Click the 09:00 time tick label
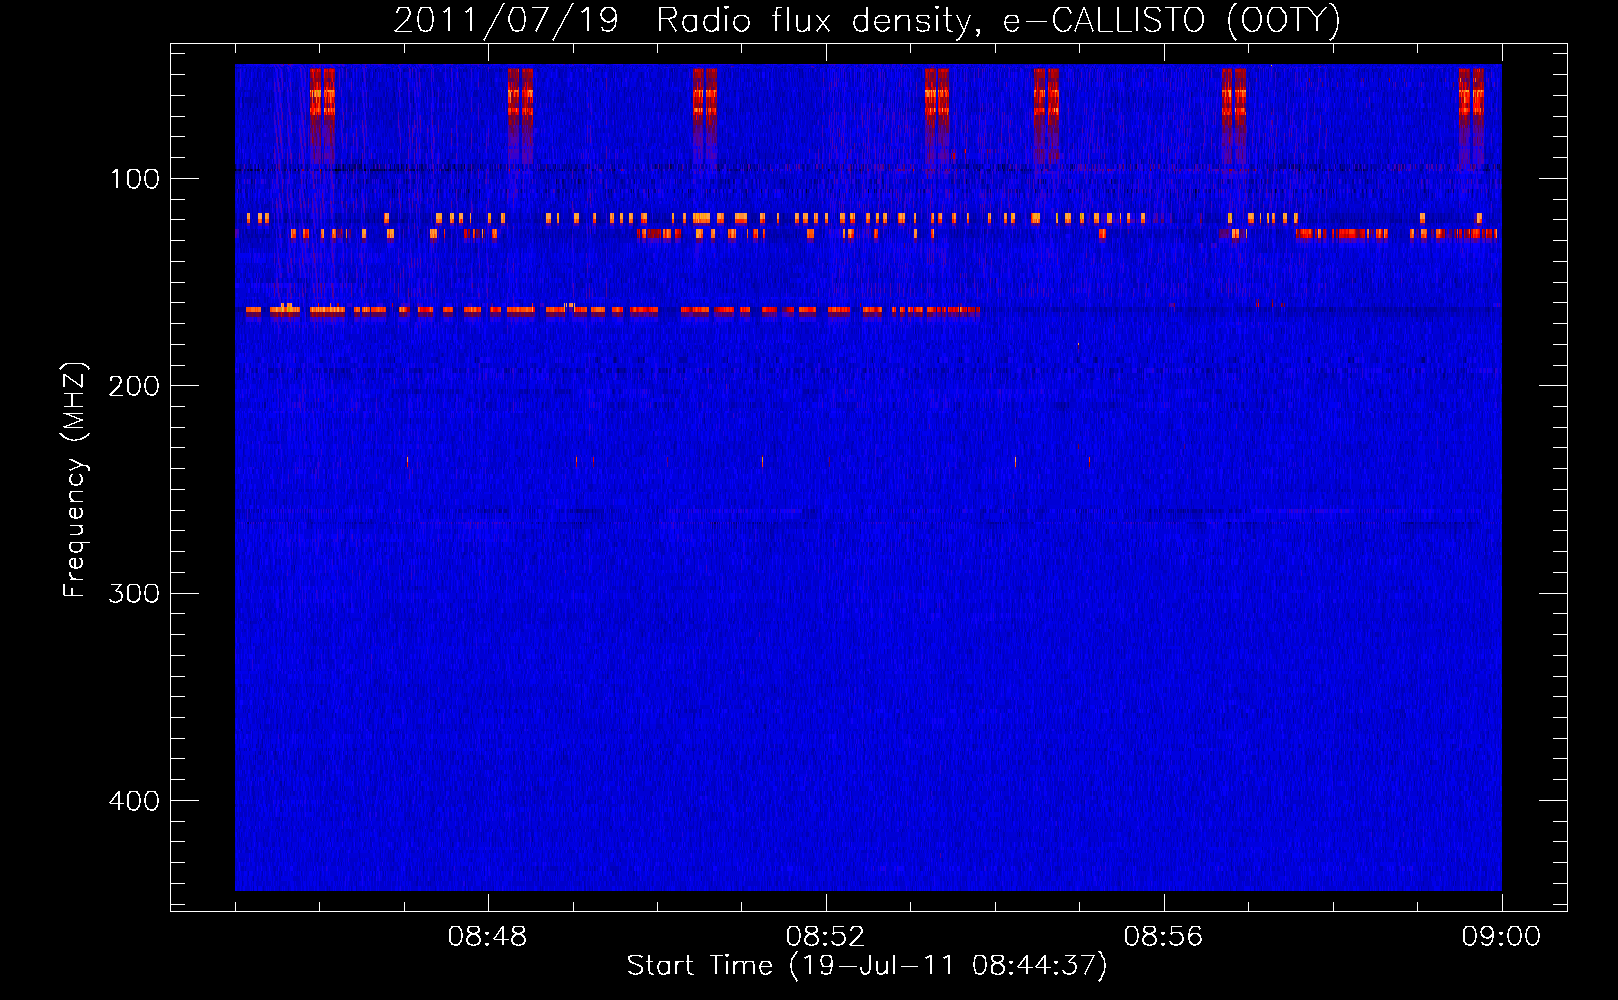 (x=1501, y=937)
